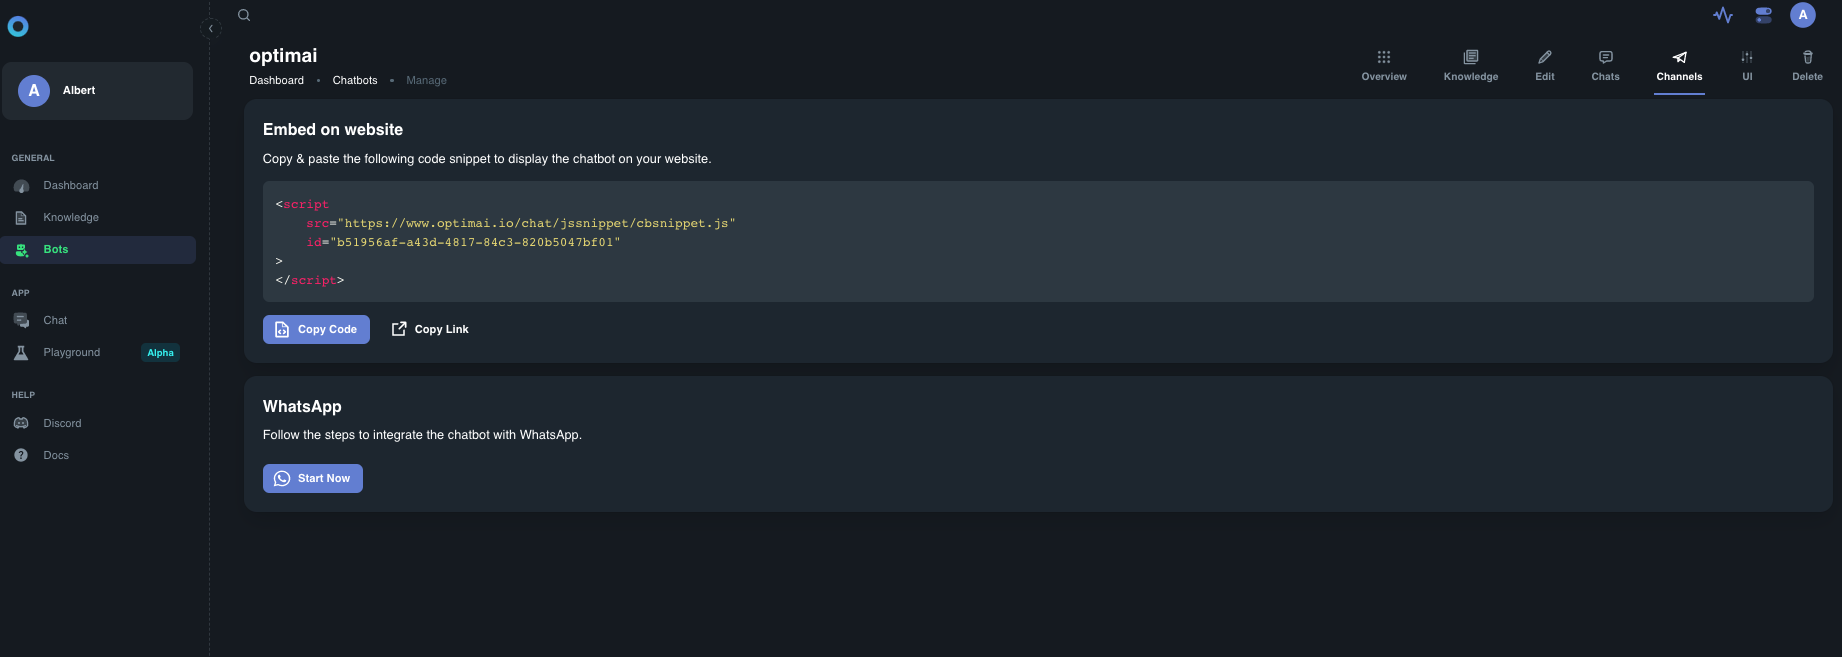Go to Chatbots breadcrumb
Viewport: 1842px width, 657px height.
355,81
